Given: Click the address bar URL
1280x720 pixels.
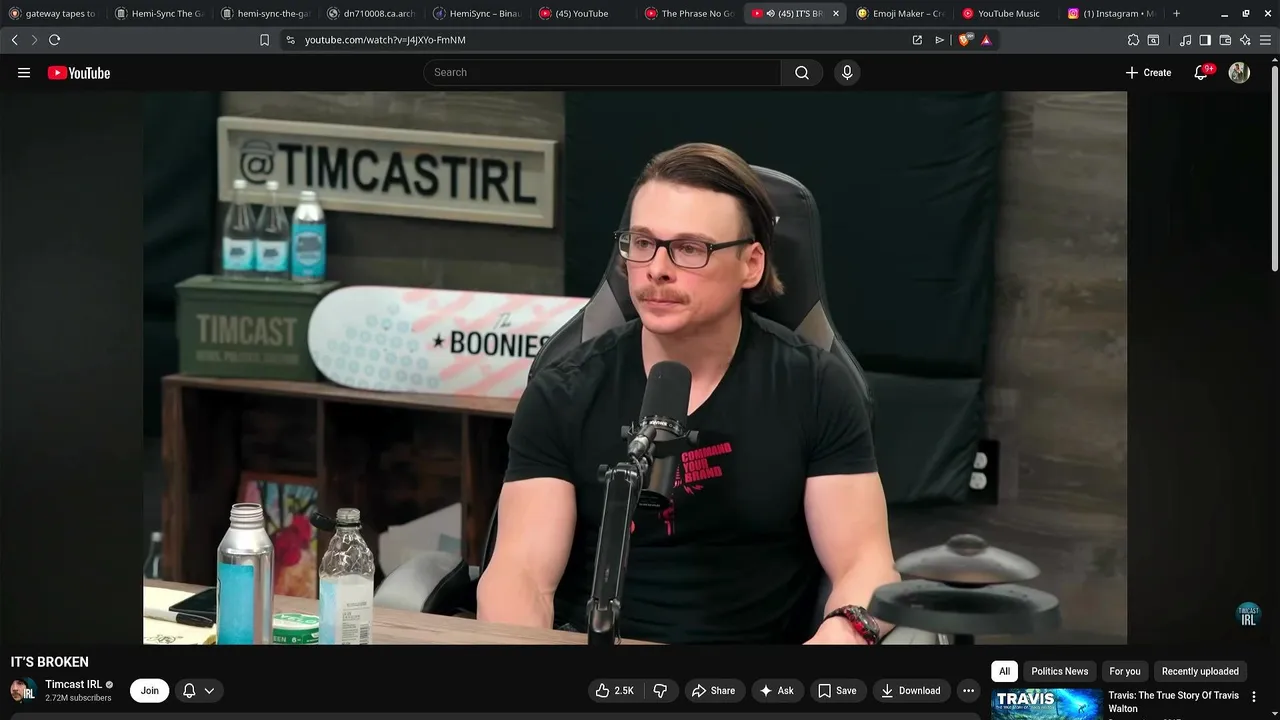Looking at the screenshot, I should [x=385, y=40].
